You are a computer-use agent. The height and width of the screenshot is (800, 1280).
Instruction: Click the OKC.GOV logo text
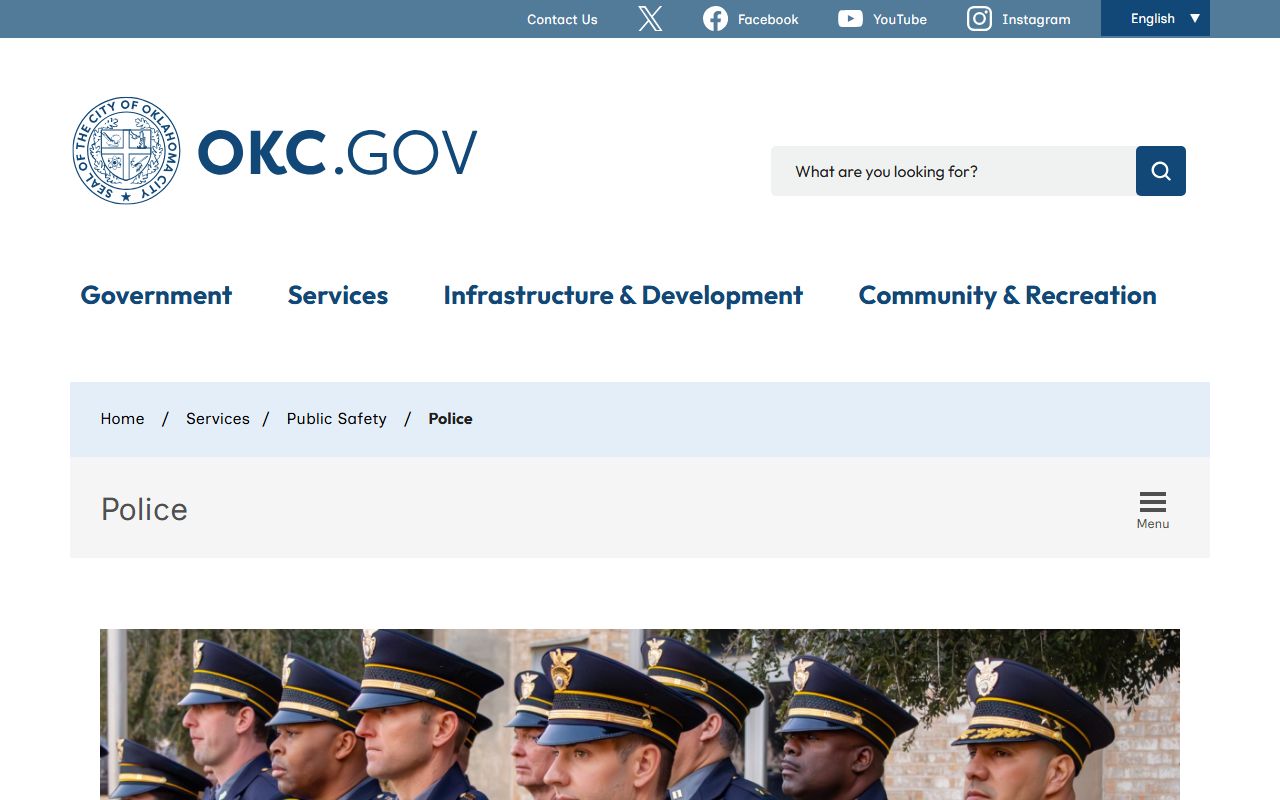point(337,153)
